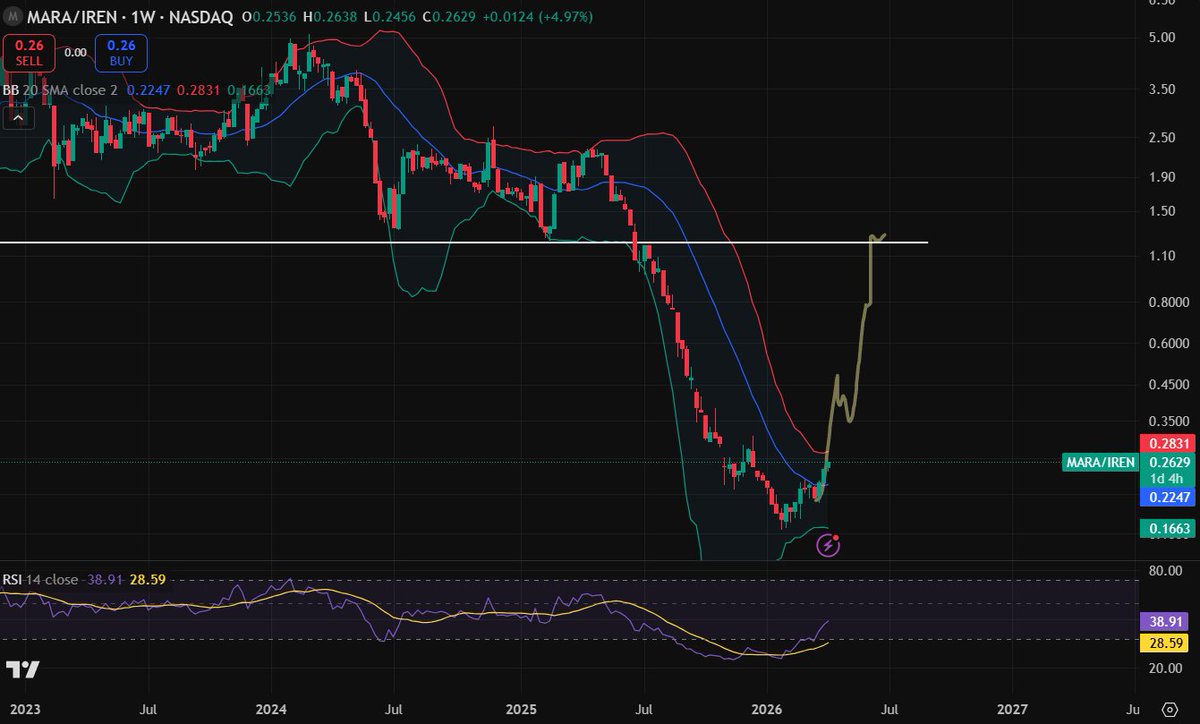
Task: Click the blue 0.2247 price axis label
Action: [x=1170, y=497]
